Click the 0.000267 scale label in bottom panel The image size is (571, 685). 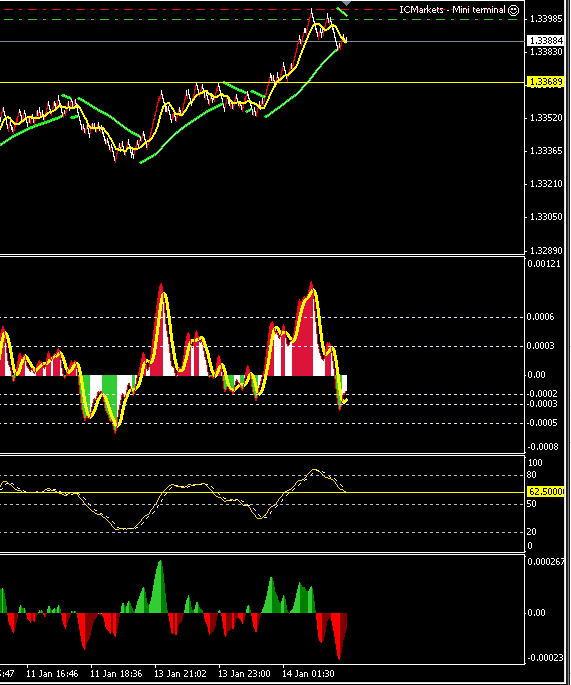click(545, 562)
